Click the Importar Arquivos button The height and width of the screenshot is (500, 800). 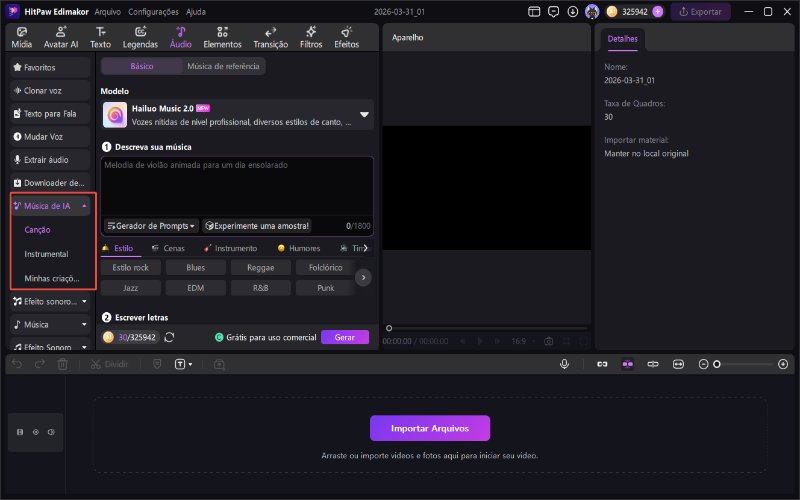pyautogui.click(x=430, y=428)
